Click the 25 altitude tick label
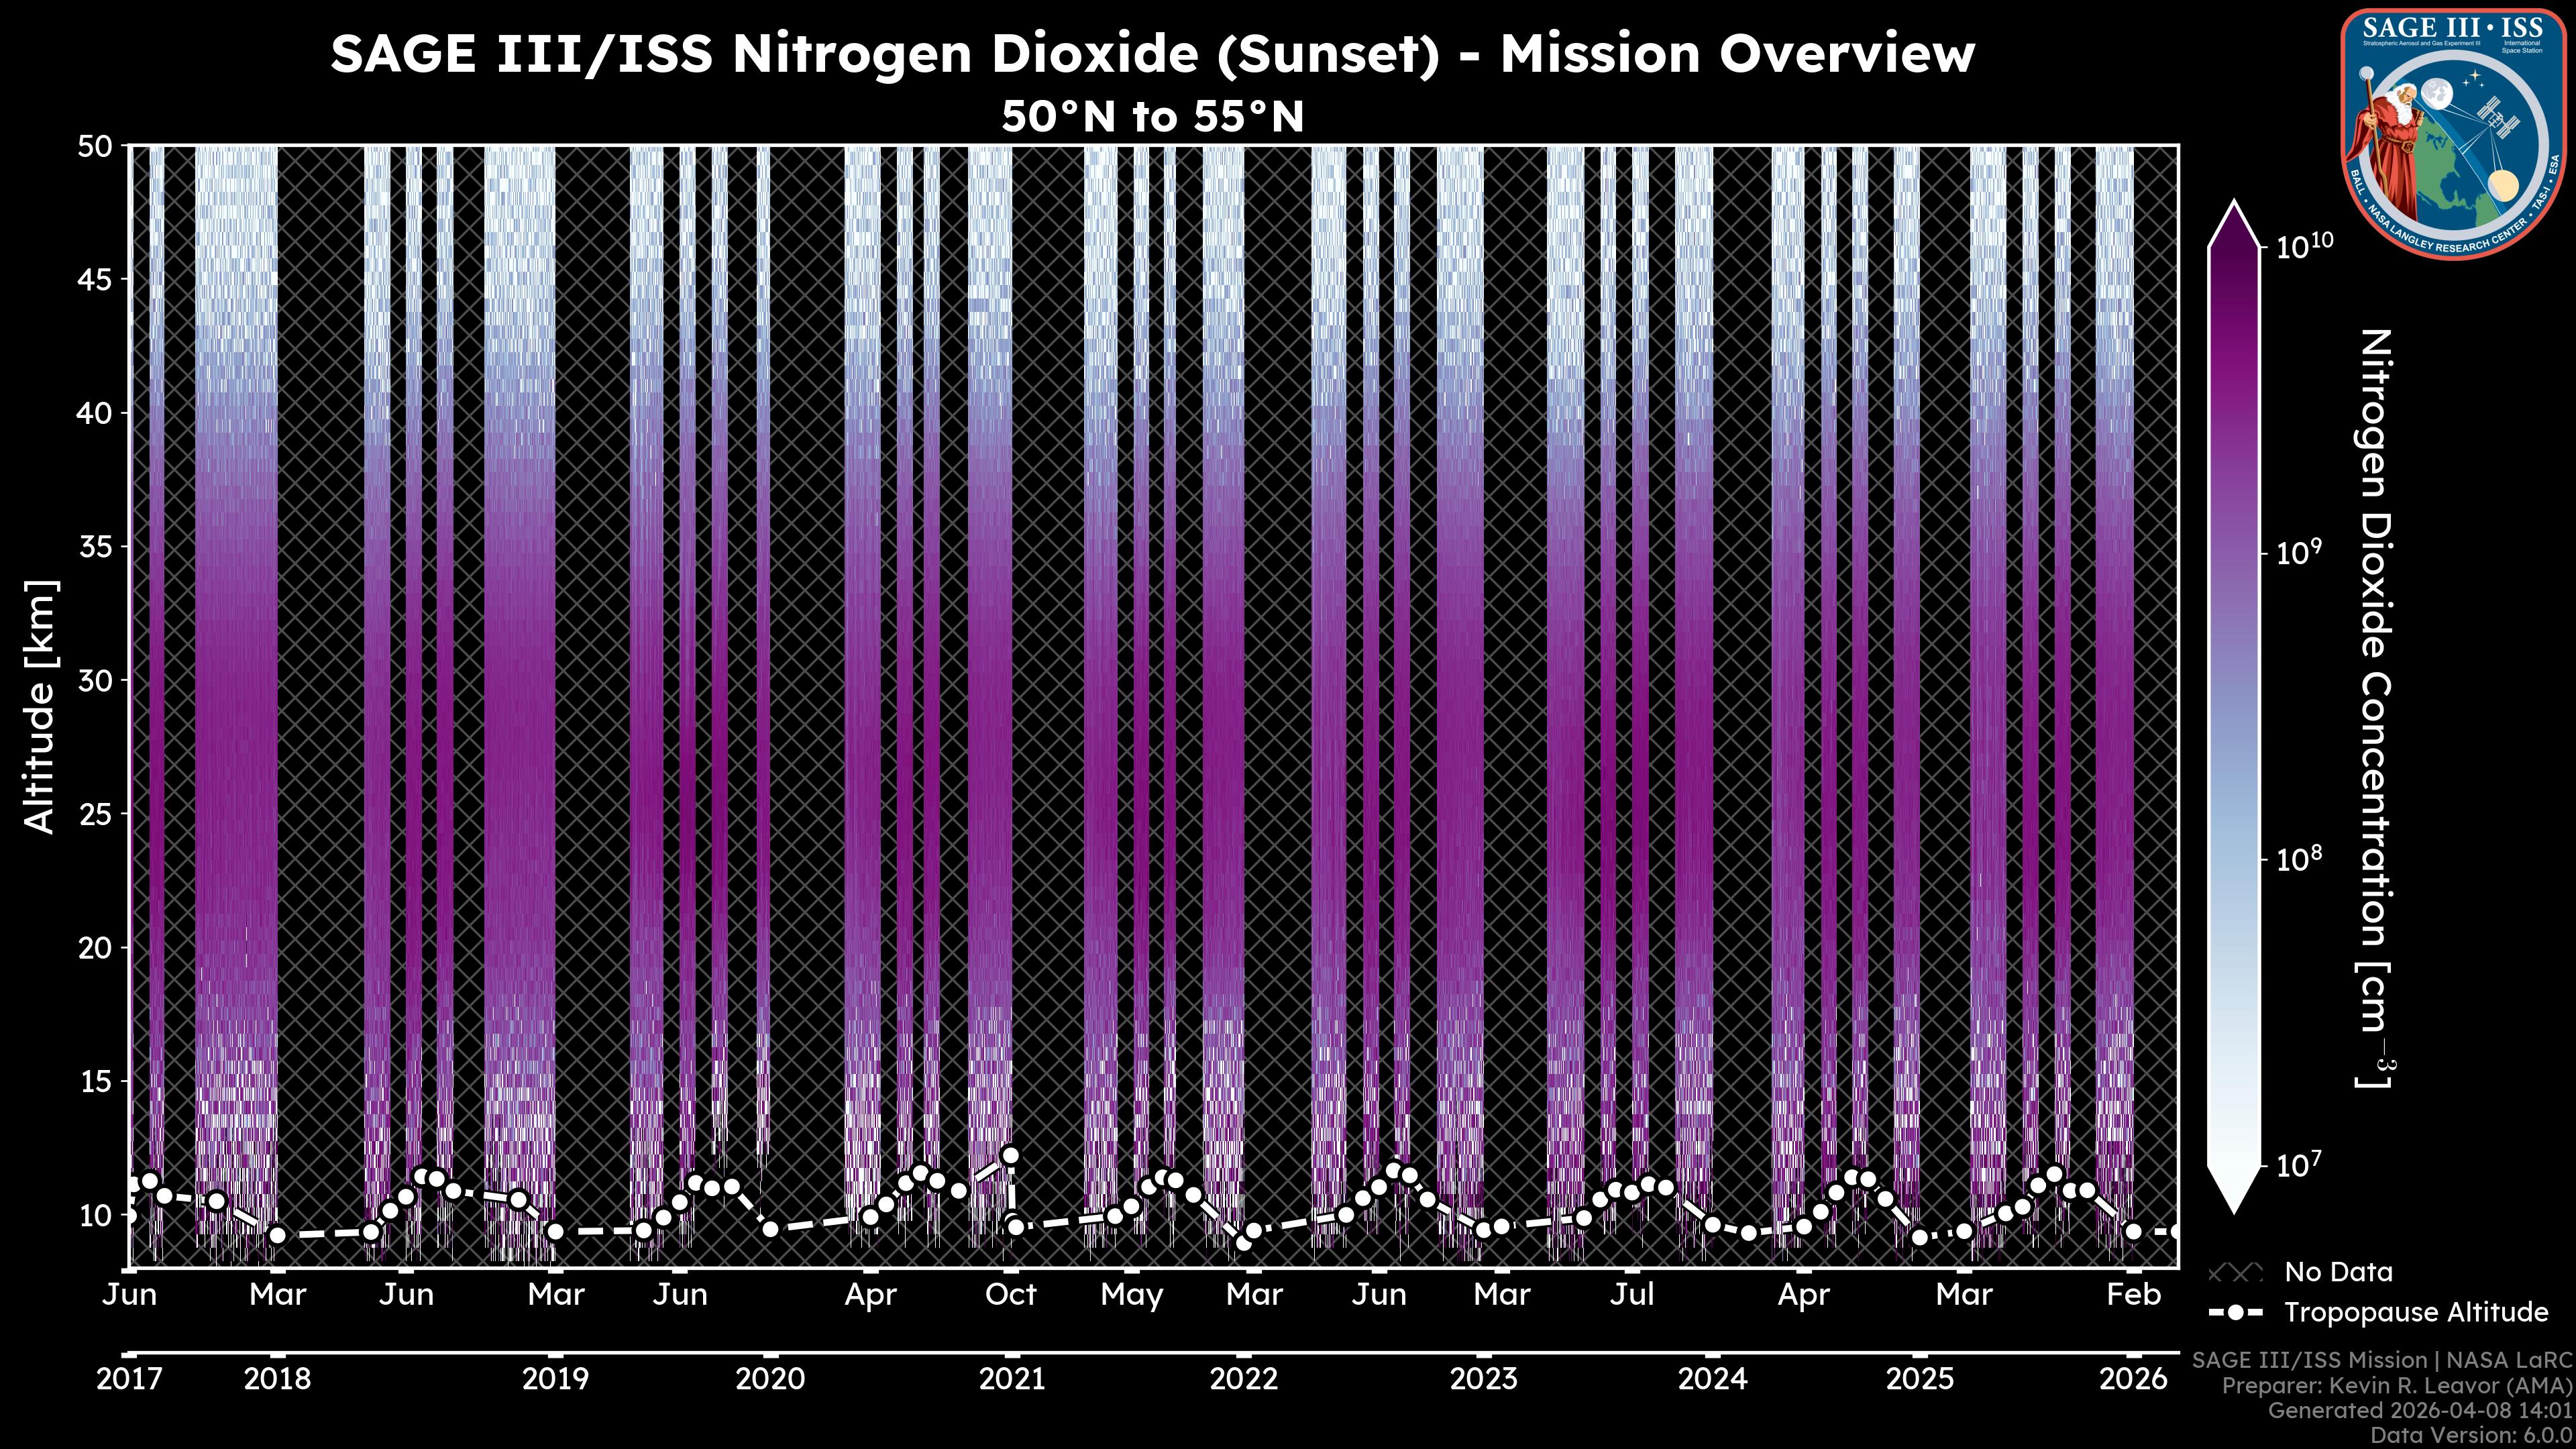2576x1449 pixels. coord(95,814)
